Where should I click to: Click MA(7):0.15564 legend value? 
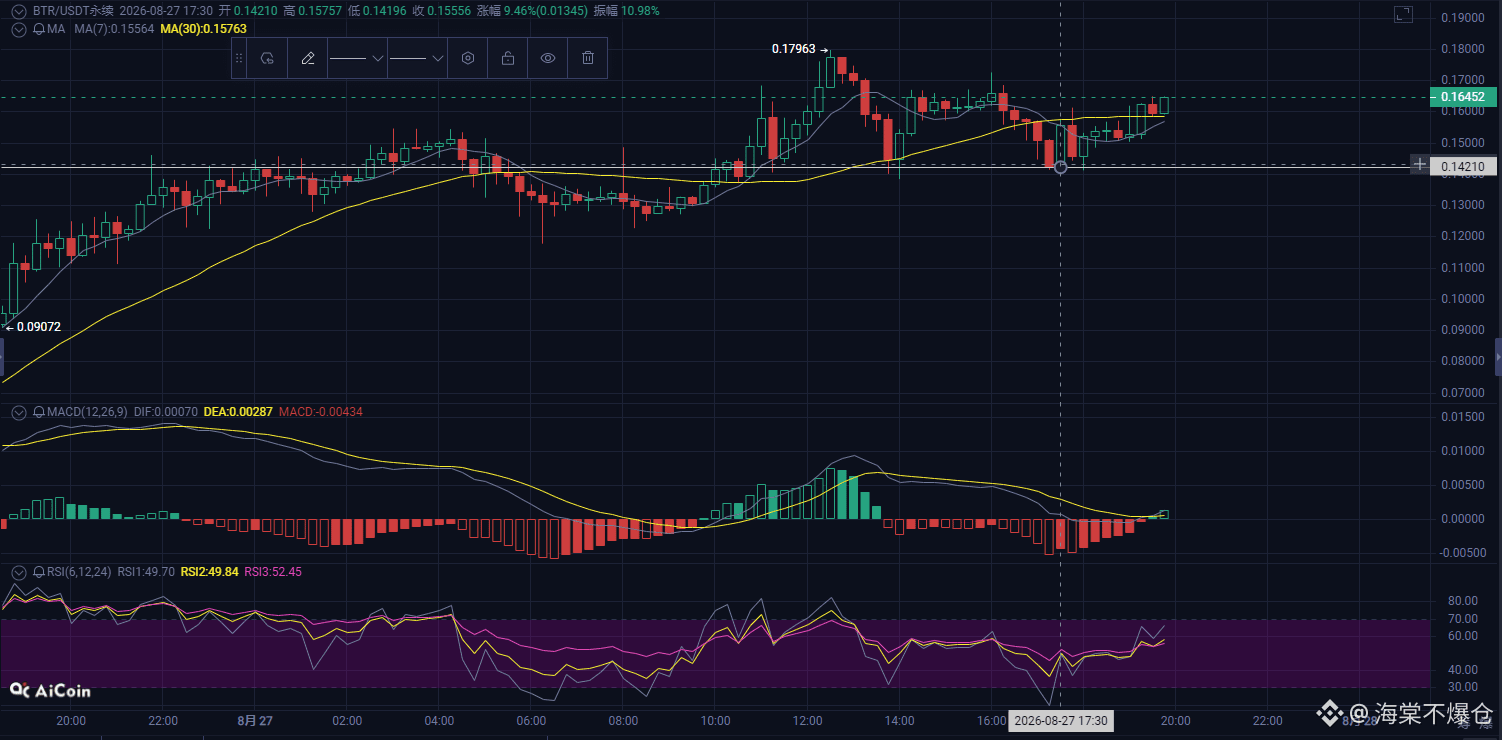click(114, 29)
